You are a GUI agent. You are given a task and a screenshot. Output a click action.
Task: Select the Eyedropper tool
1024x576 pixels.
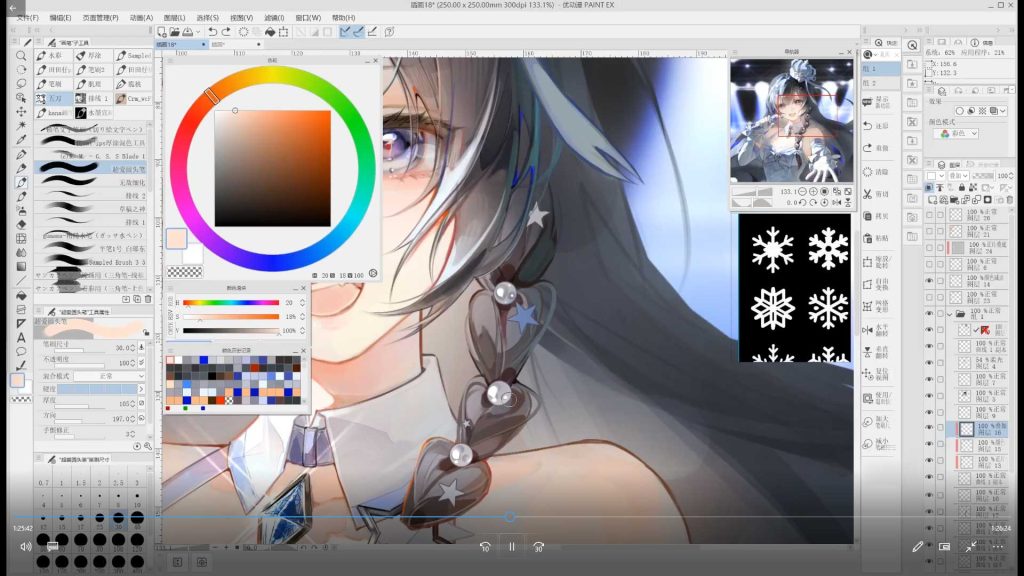(21, 139)
